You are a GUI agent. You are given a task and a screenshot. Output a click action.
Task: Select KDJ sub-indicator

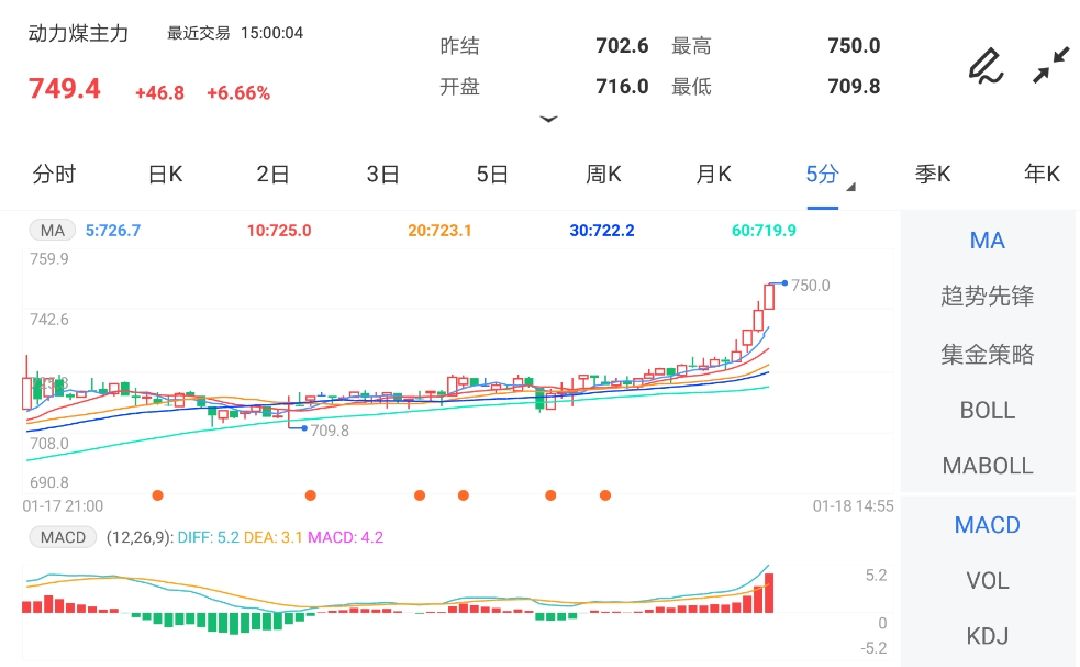(987, 635)
